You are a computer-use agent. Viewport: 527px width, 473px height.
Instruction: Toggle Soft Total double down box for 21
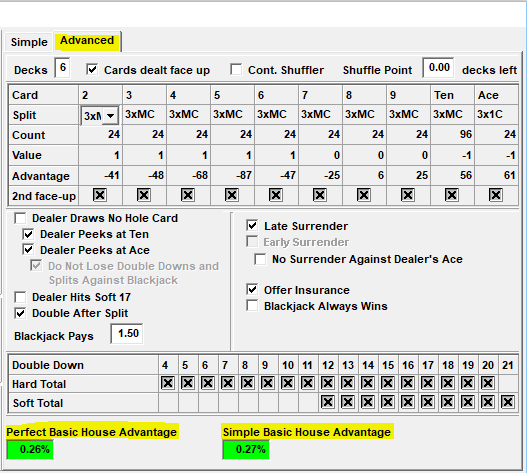click(x=508, y=402)
